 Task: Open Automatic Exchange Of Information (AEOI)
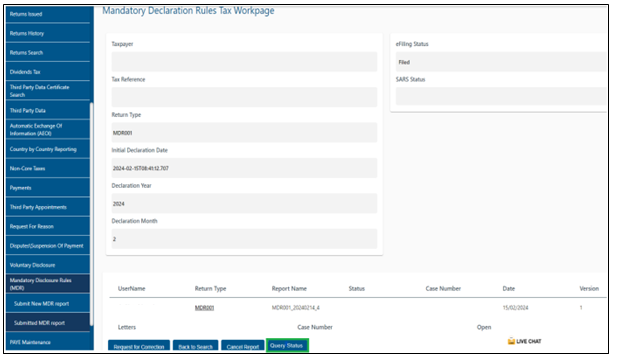(x=48, y=130)
